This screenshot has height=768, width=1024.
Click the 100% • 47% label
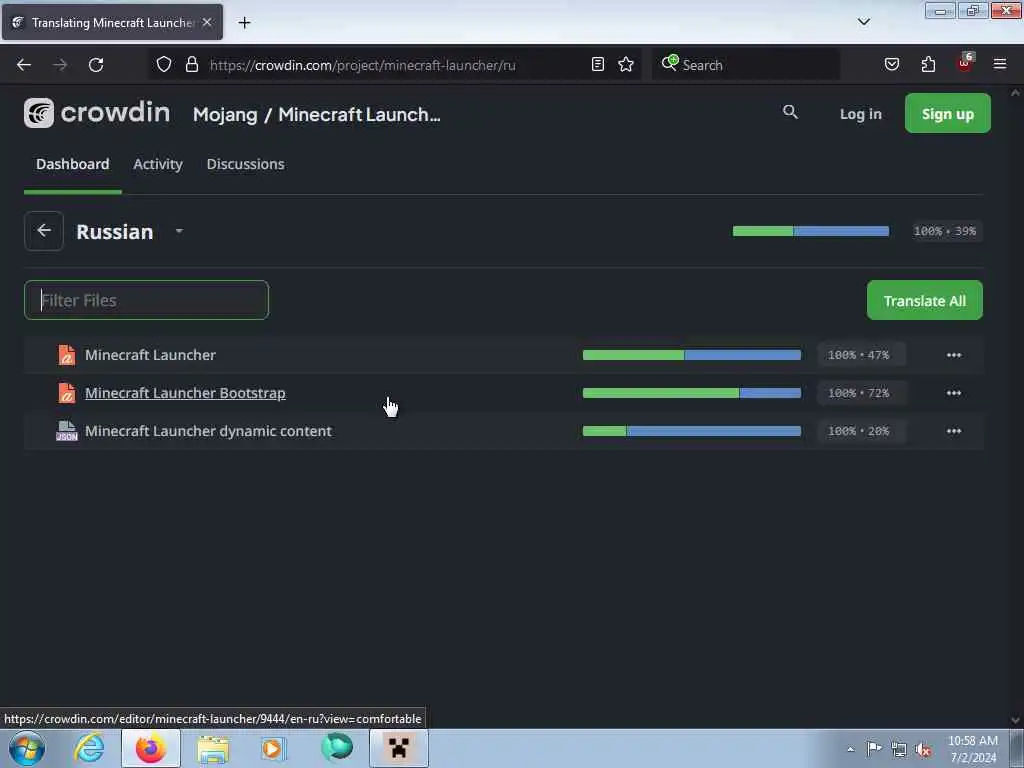point(859,355)
